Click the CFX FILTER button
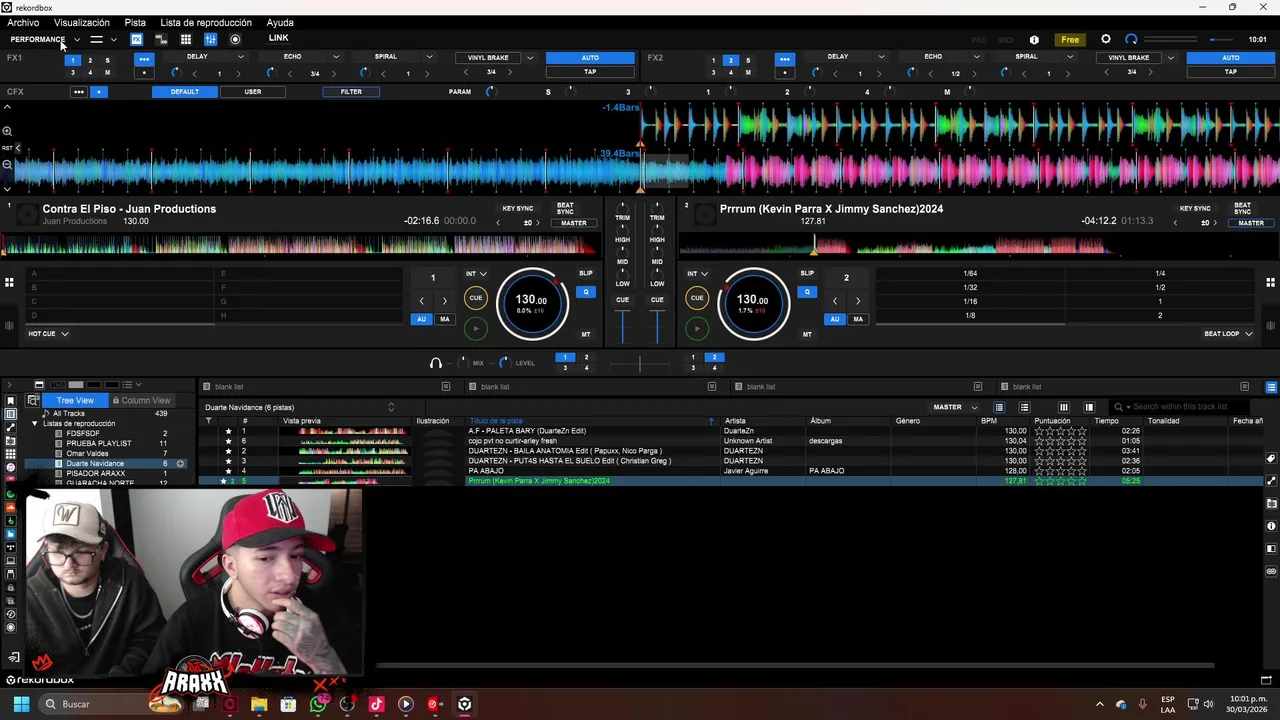 [351, 92]
